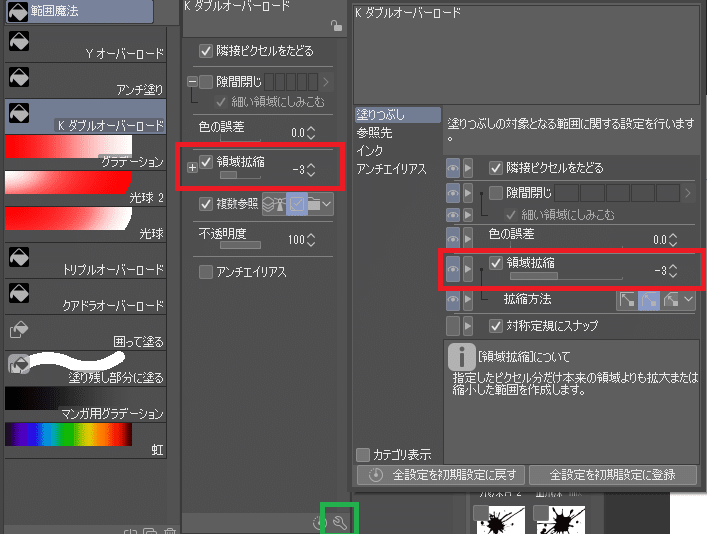Select the 光球 2 gradient preset

tap(86, 188)
